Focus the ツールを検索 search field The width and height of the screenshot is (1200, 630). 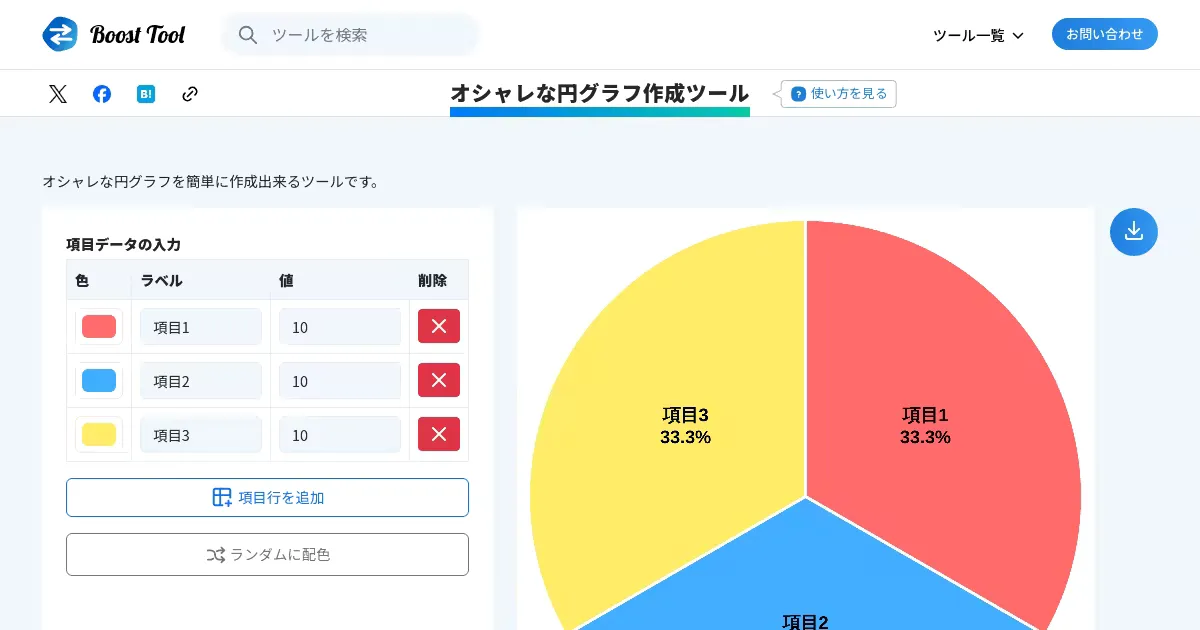pyautogui.click(x=365, y=35)
